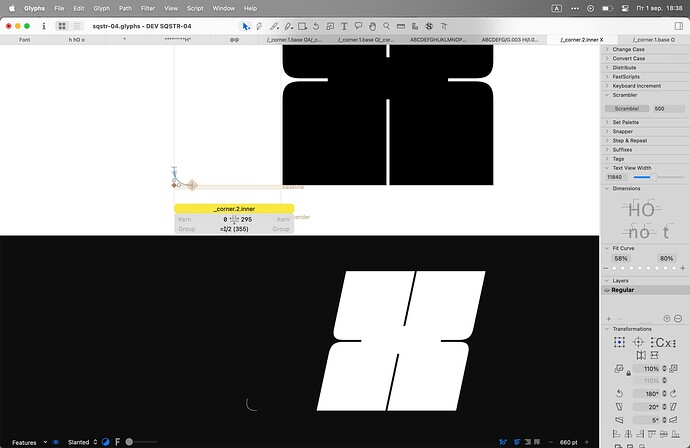The width and height of the screenshot is (690, 448).
Task: Apply scale up 110% icon
Action: [x=673, y=369]
